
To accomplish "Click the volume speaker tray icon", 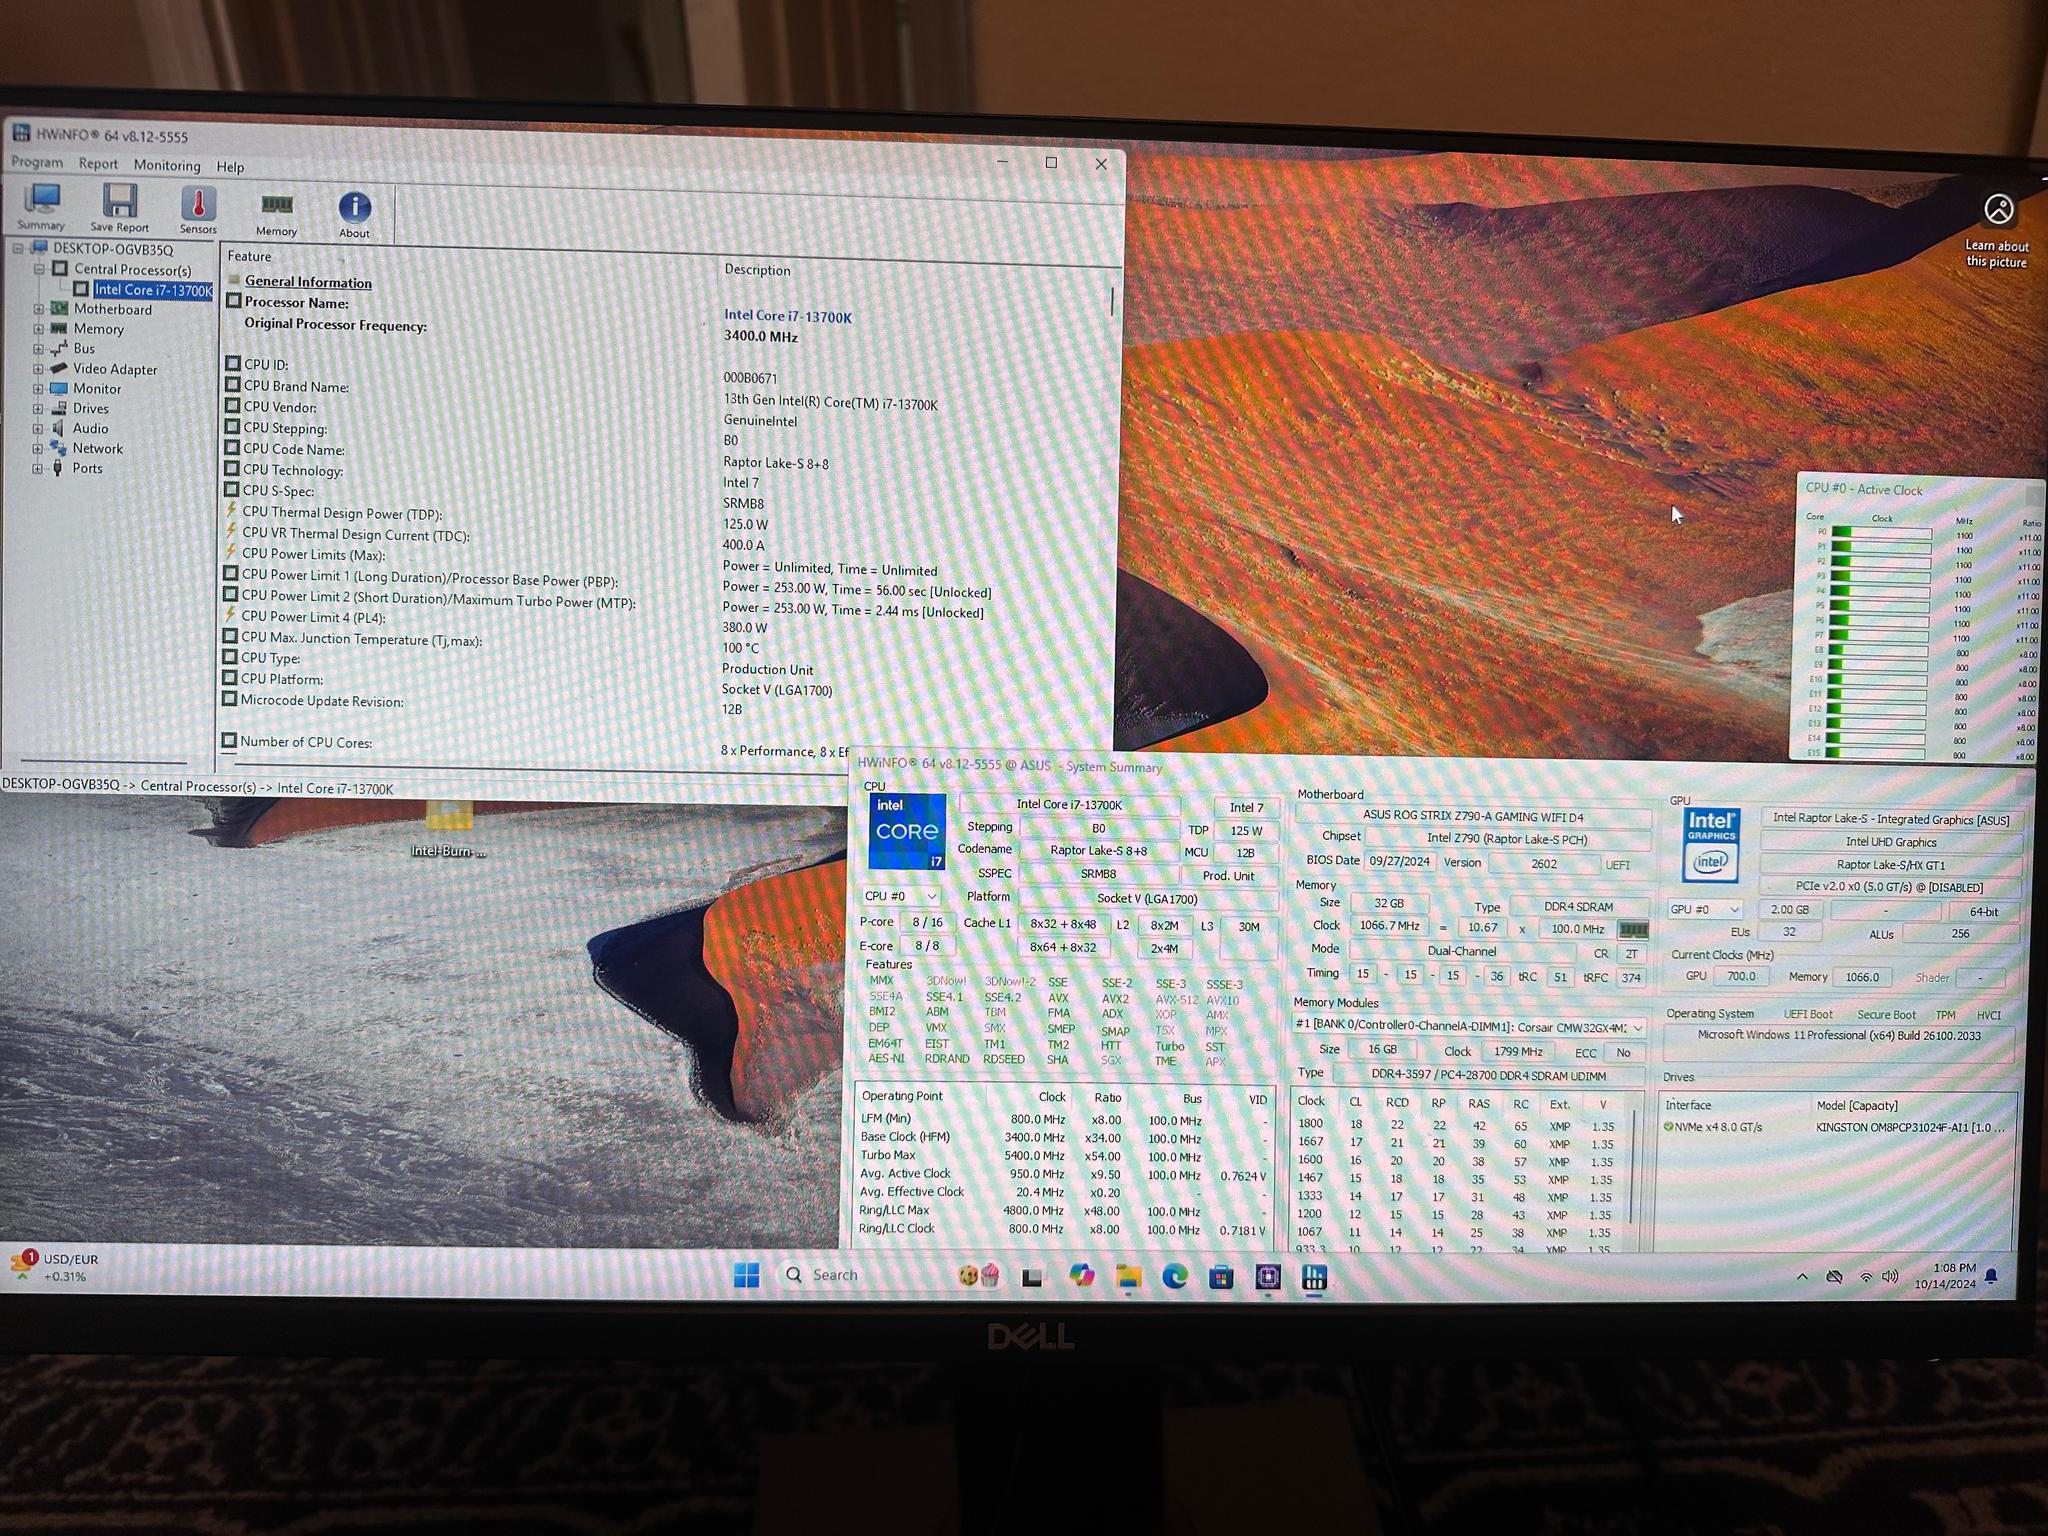I will pyautogui.click(x=1890, y=1277).
